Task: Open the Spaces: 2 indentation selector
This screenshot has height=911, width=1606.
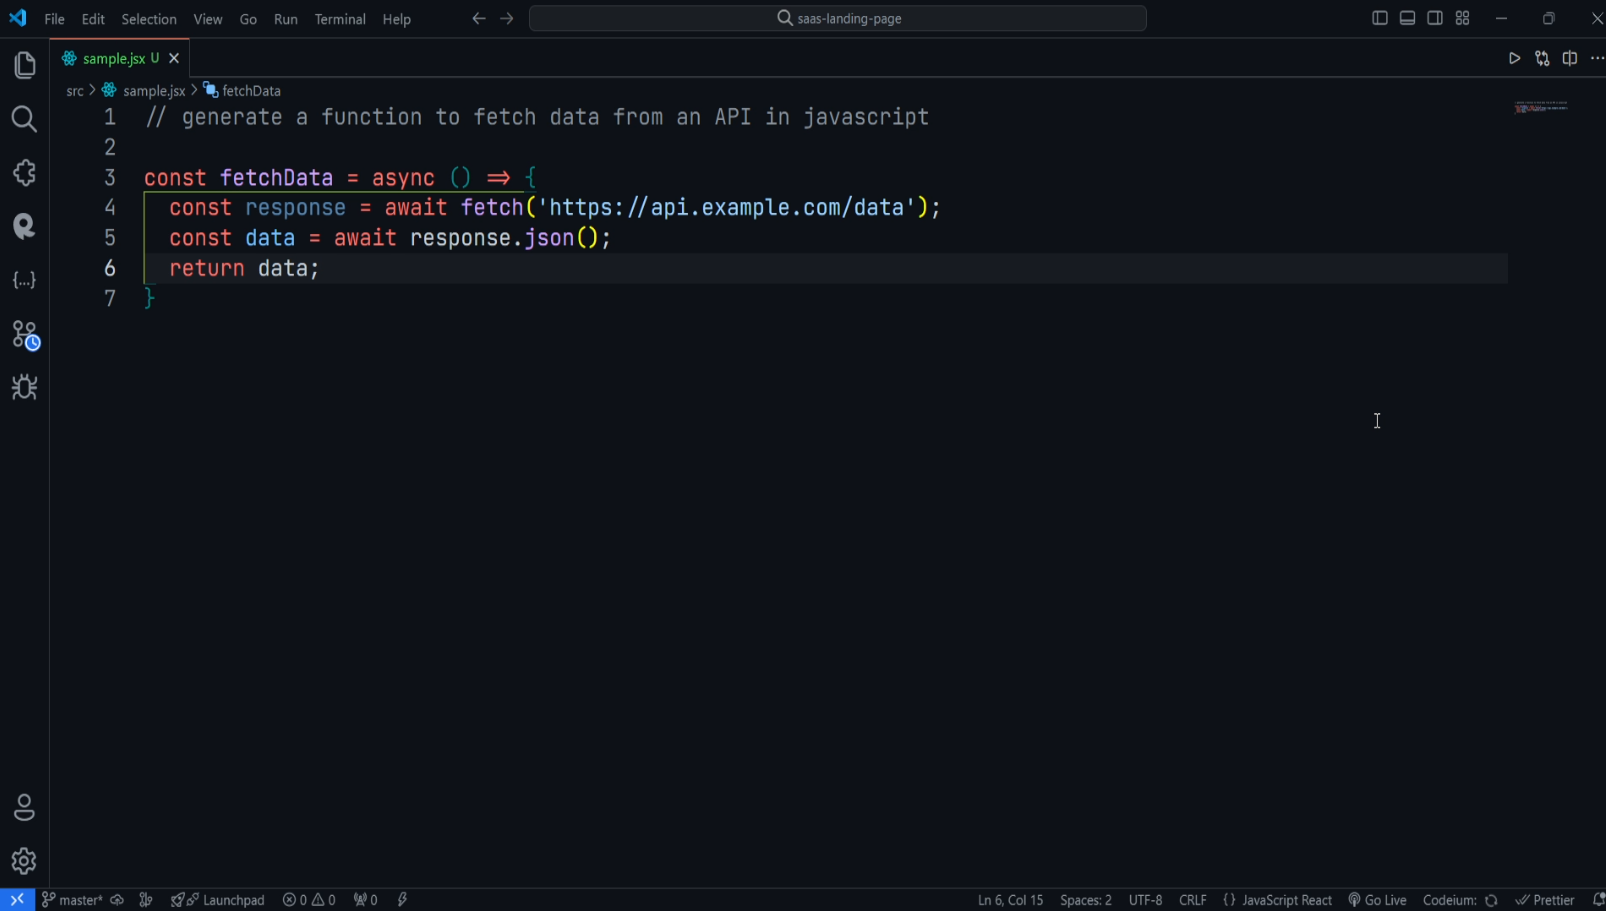Action: 1085,900
